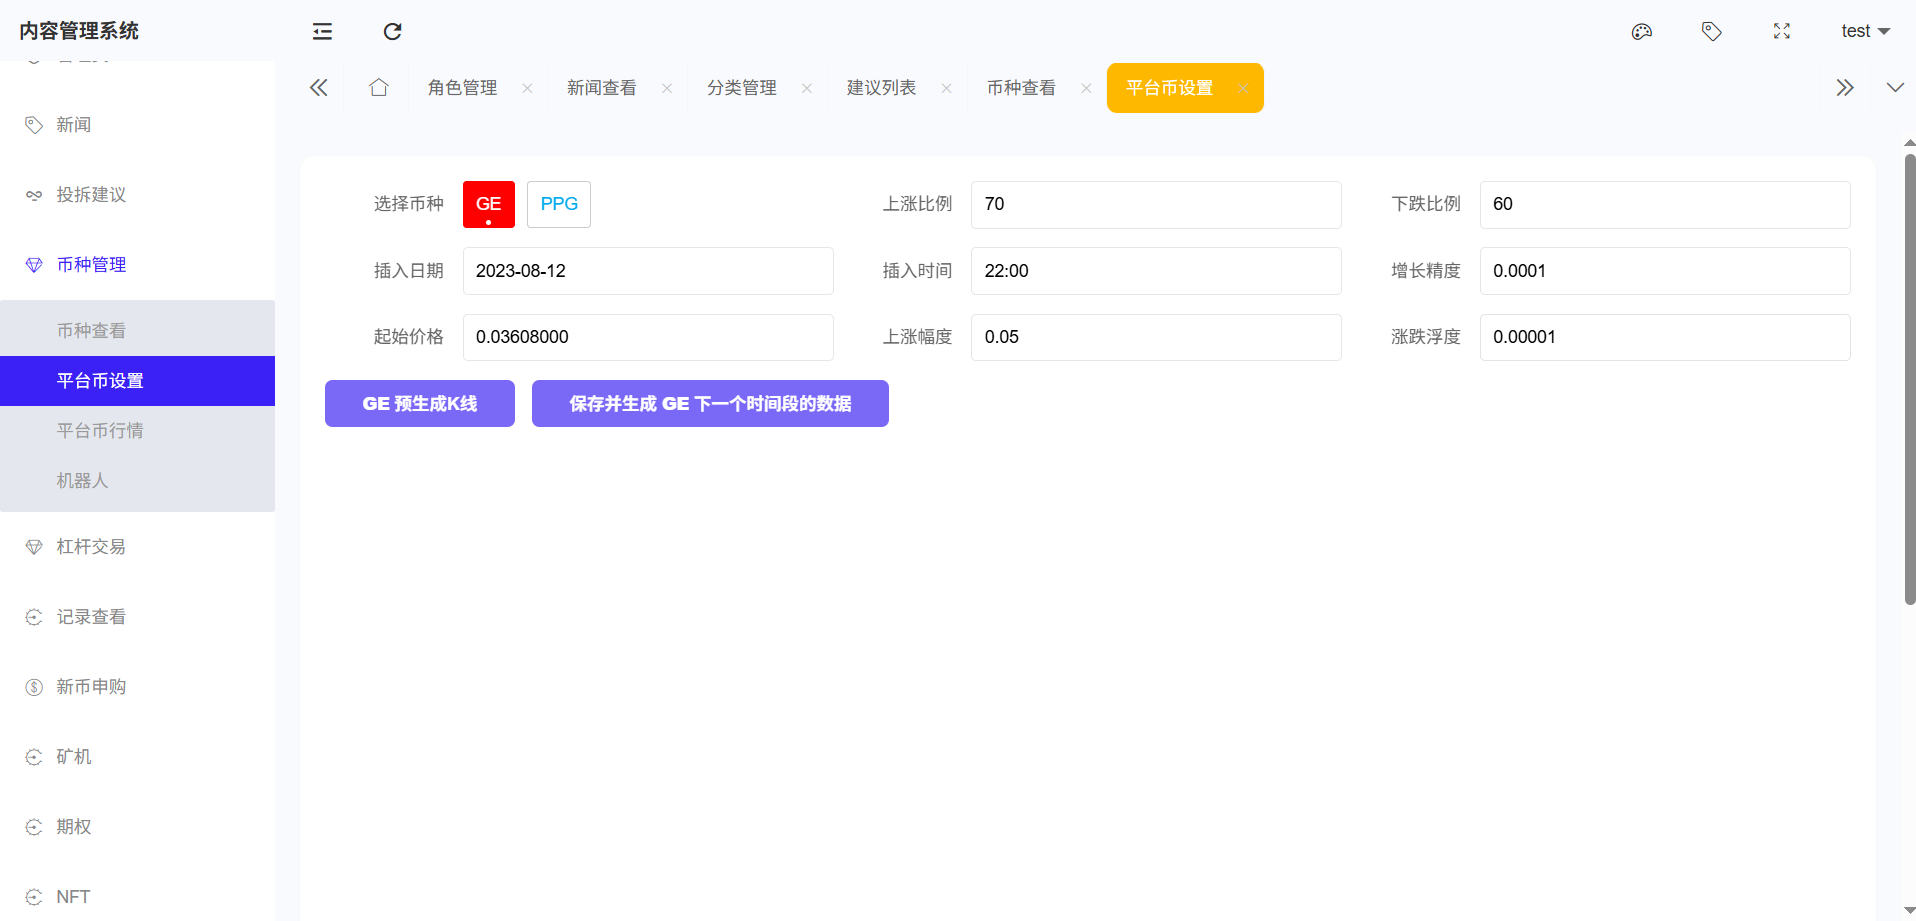
Task: Expand the tab options dropdown arrow
Action: 1894,88
